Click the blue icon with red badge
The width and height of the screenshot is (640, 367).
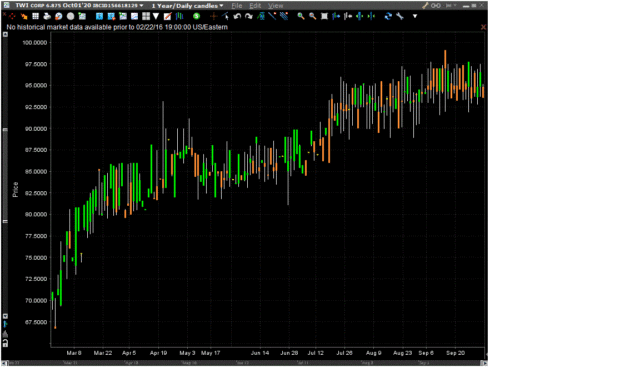111,16
